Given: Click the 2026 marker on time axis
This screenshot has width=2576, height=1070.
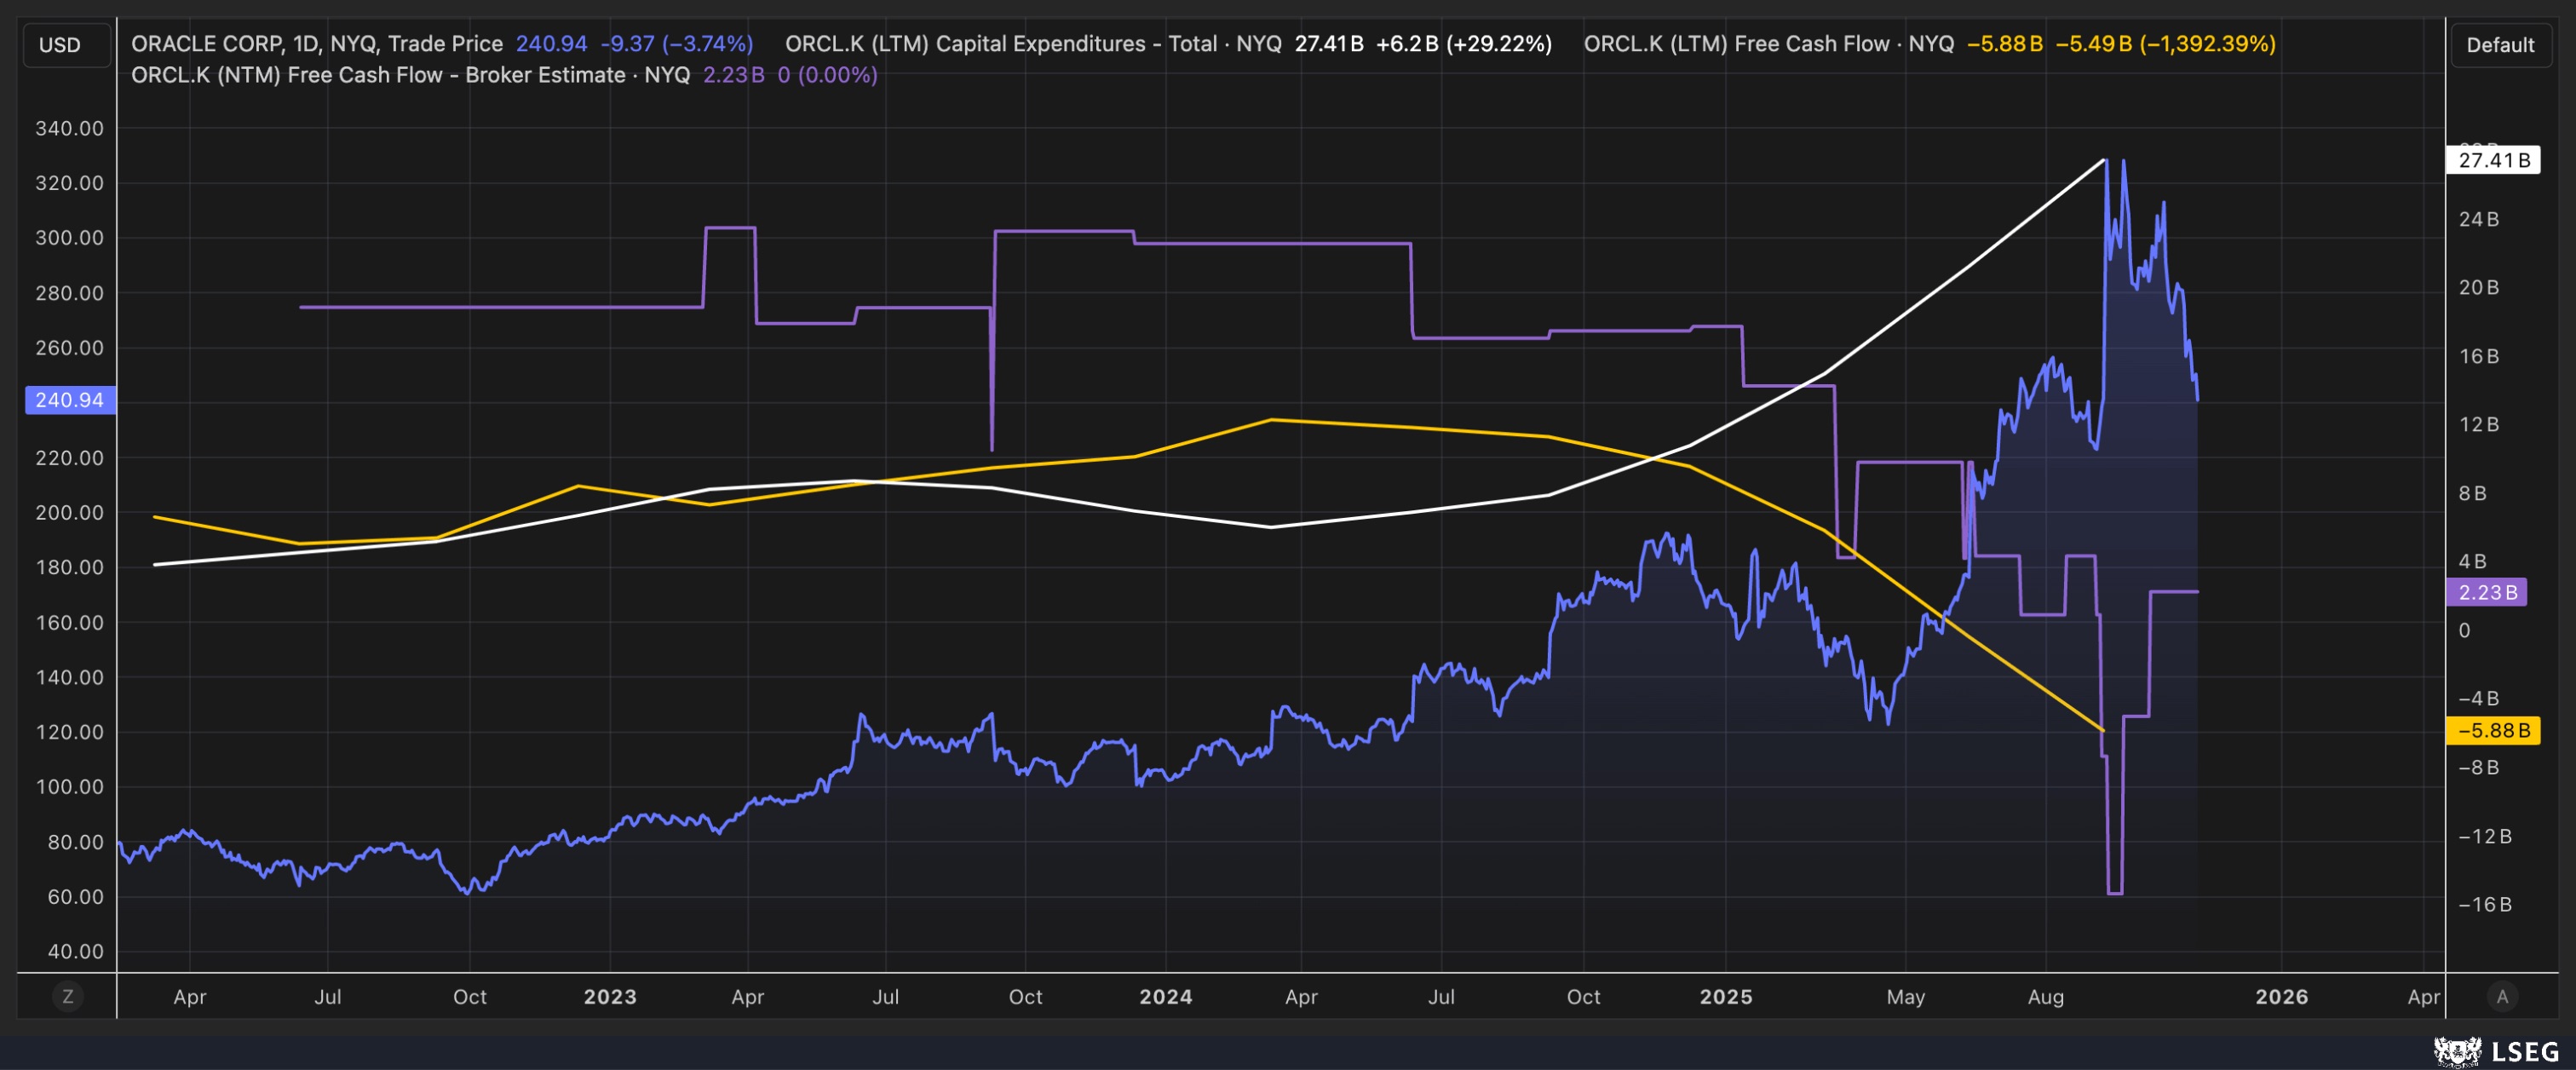Looking at the screenshot, I should click(x=2281, y=996).
